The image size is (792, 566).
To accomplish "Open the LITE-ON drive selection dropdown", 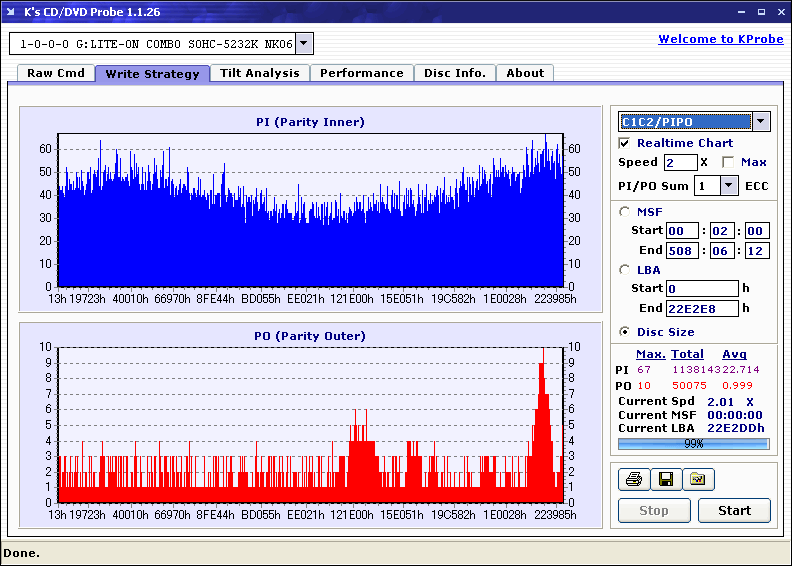I will click(305, 44).
